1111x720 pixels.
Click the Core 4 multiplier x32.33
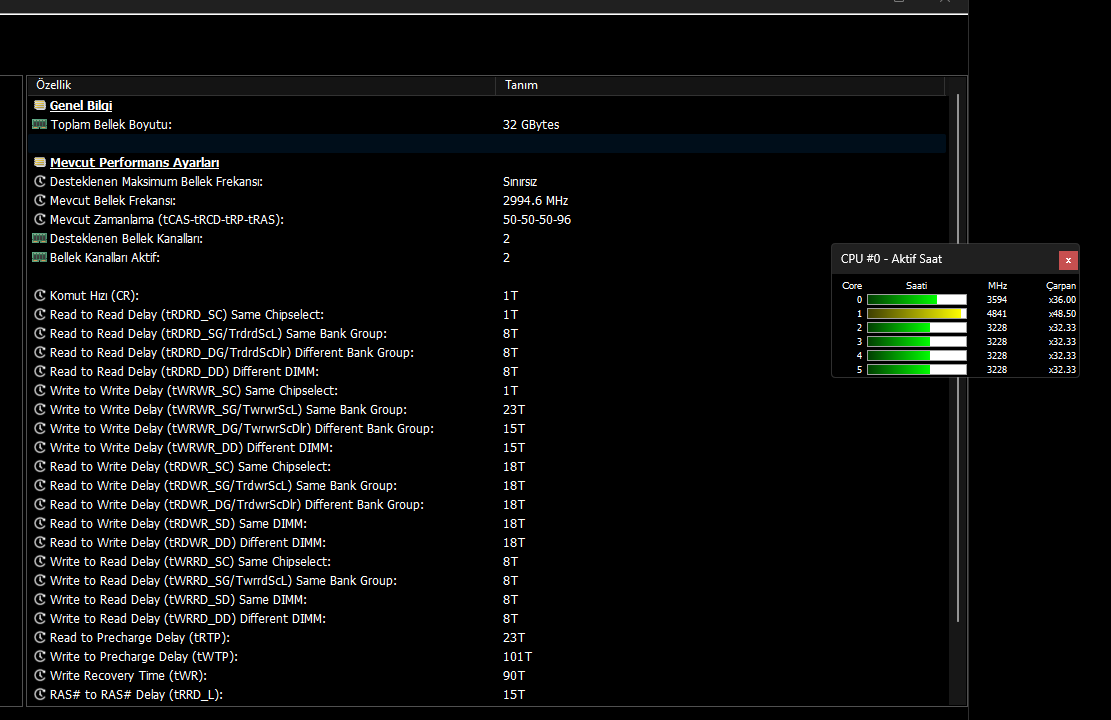1062,356
